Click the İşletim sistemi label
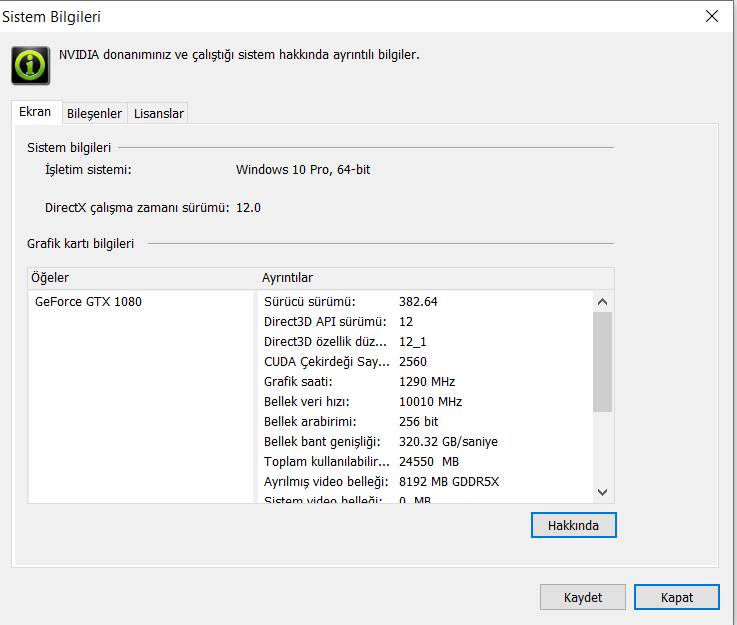The width and height of the screenshot is (737, 625). pyautogui.click(x=88, y=170)
